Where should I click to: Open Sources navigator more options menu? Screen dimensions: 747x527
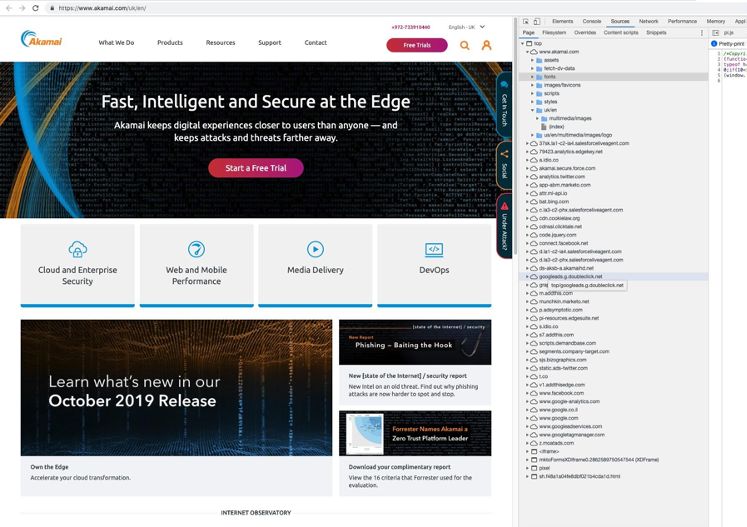702,33
